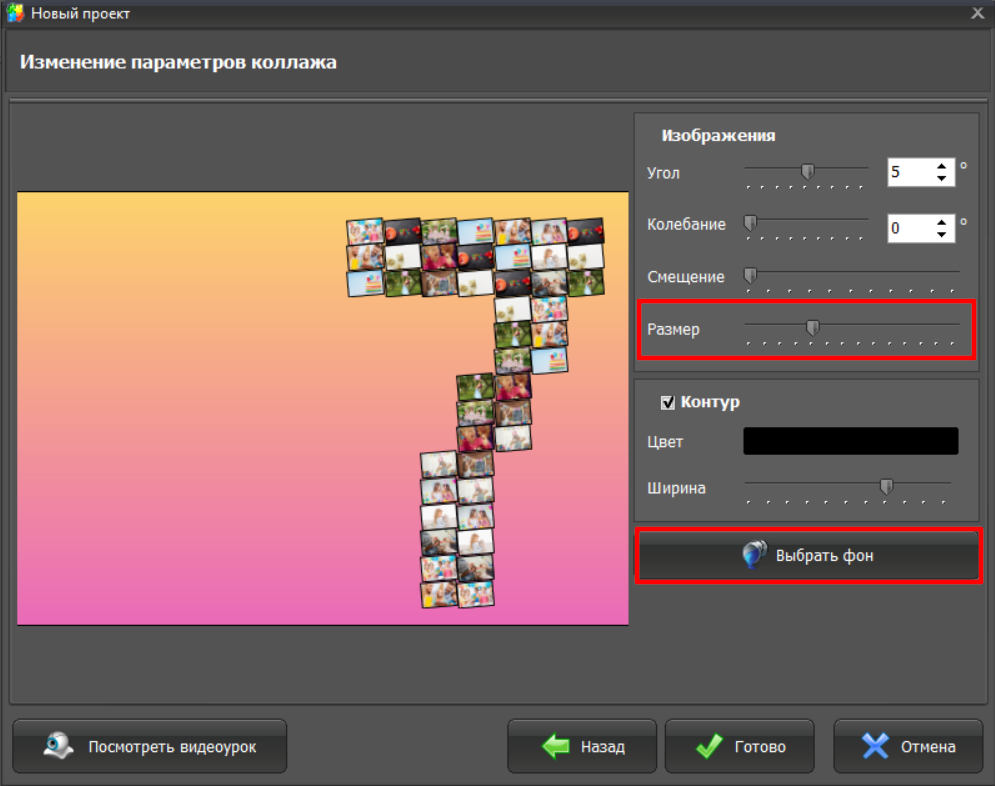Viewport: 995px width, 786px height.
Task: Click the balloon icon on Выбрать фон
Action: coord(754,555)
